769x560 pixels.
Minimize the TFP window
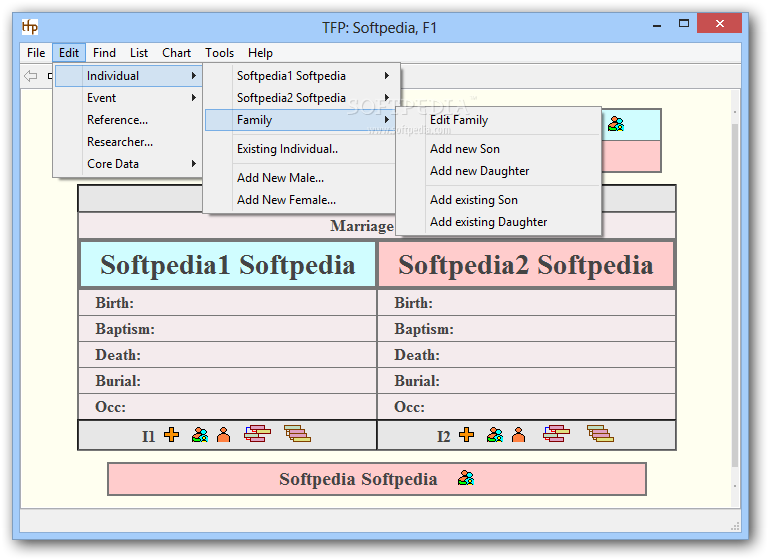657,24
